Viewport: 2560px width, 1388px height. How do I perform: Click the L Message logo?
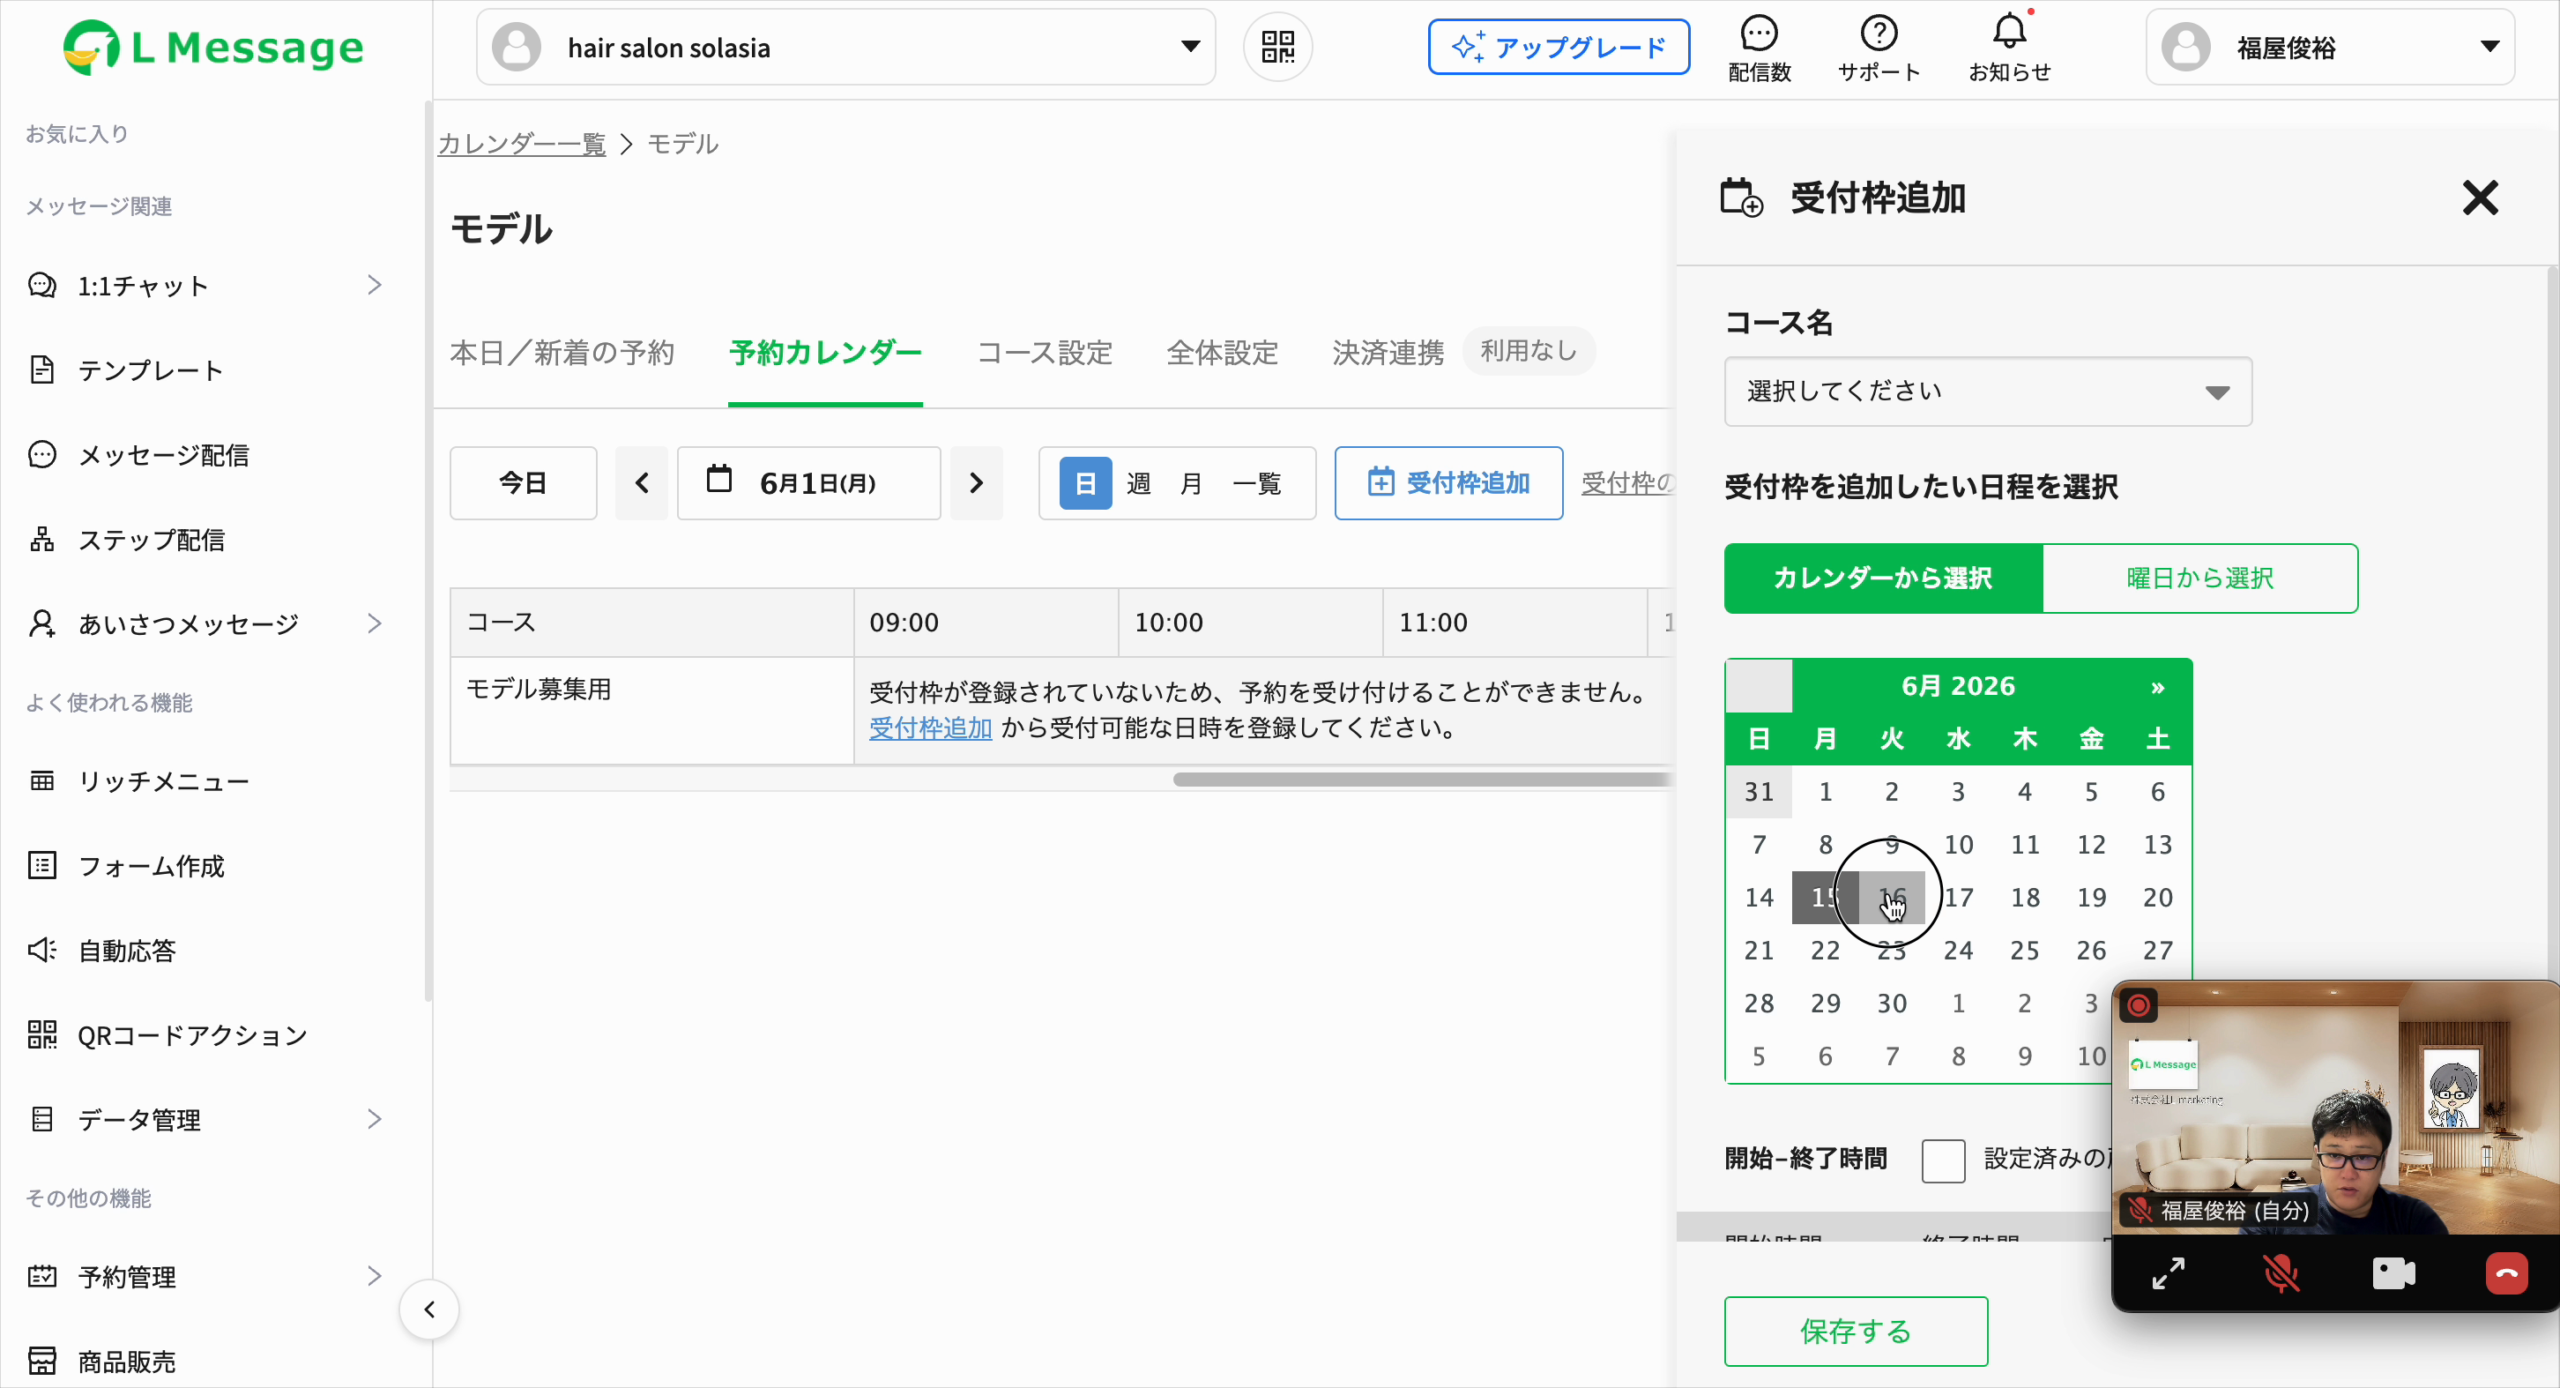click(x=213, y=47)
